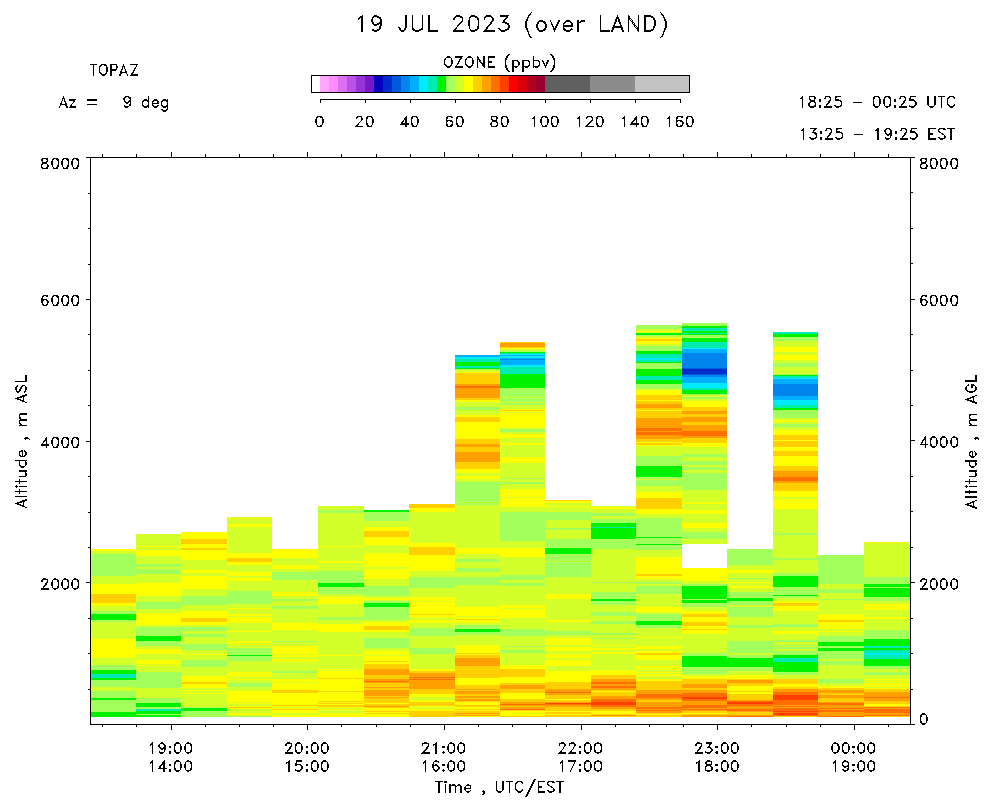Click left axis label '2000'
This screenshot has height=800, width=1000.
click(x=61, y=584)
